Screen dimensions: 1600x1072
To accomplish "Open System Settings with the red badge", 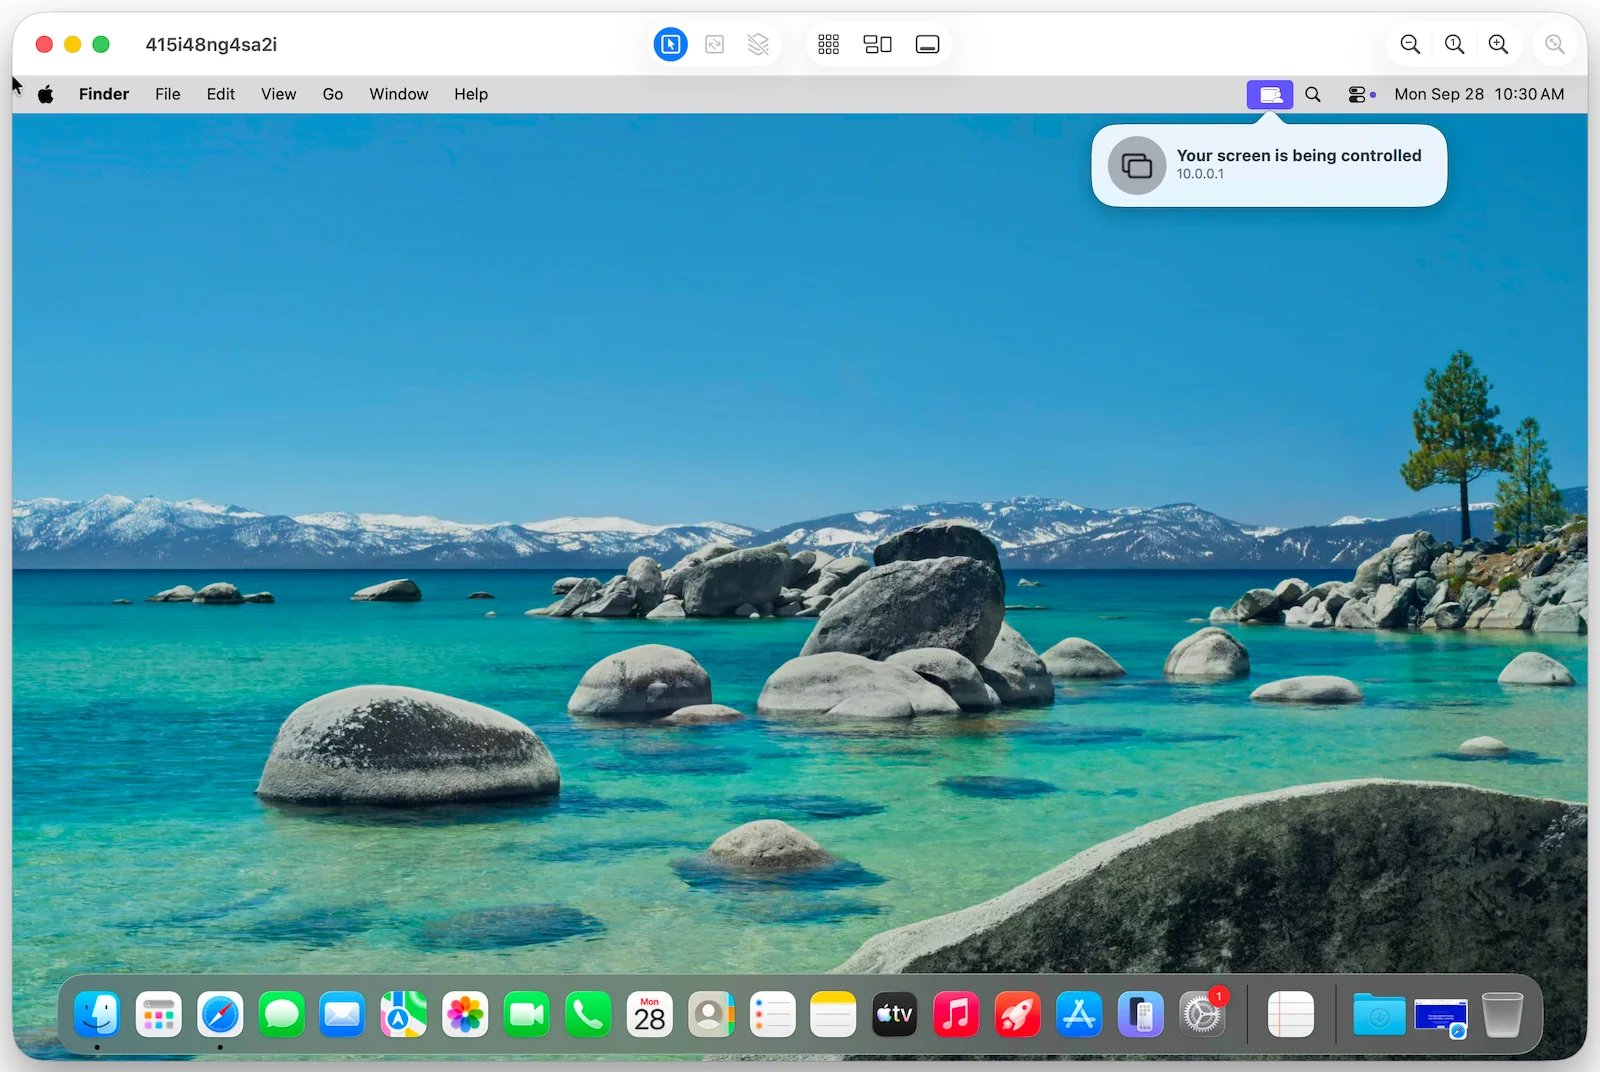I will pos(1202,1015).
